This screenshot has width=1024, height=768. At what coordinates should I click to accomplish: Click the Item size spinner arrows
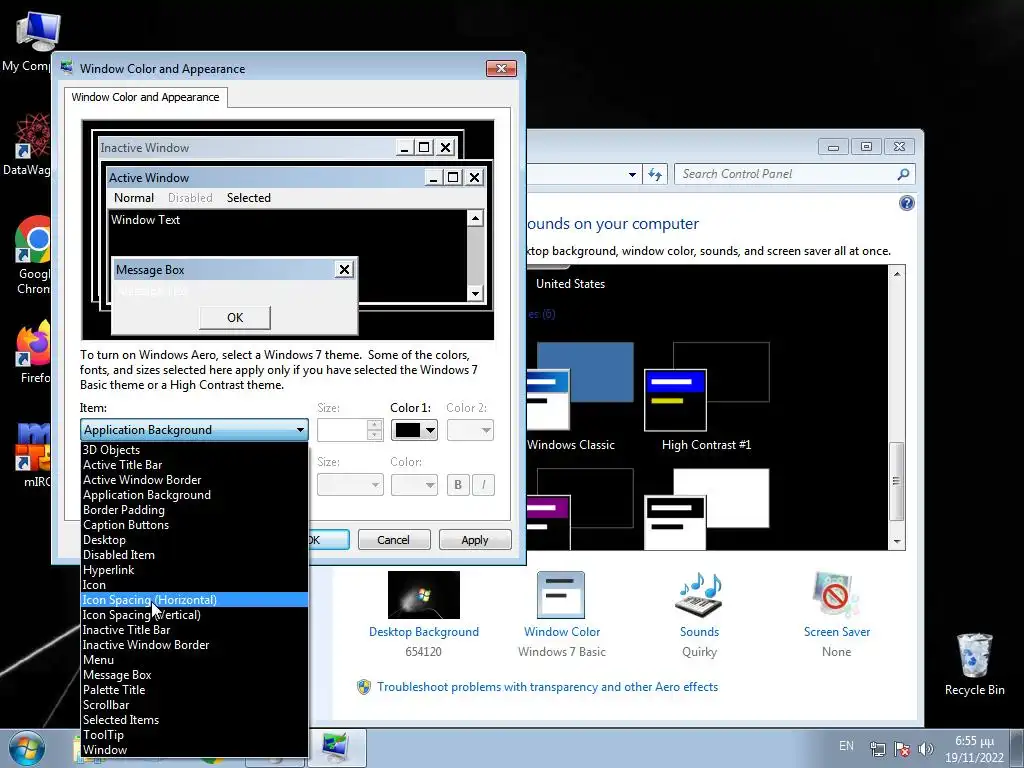374,430
